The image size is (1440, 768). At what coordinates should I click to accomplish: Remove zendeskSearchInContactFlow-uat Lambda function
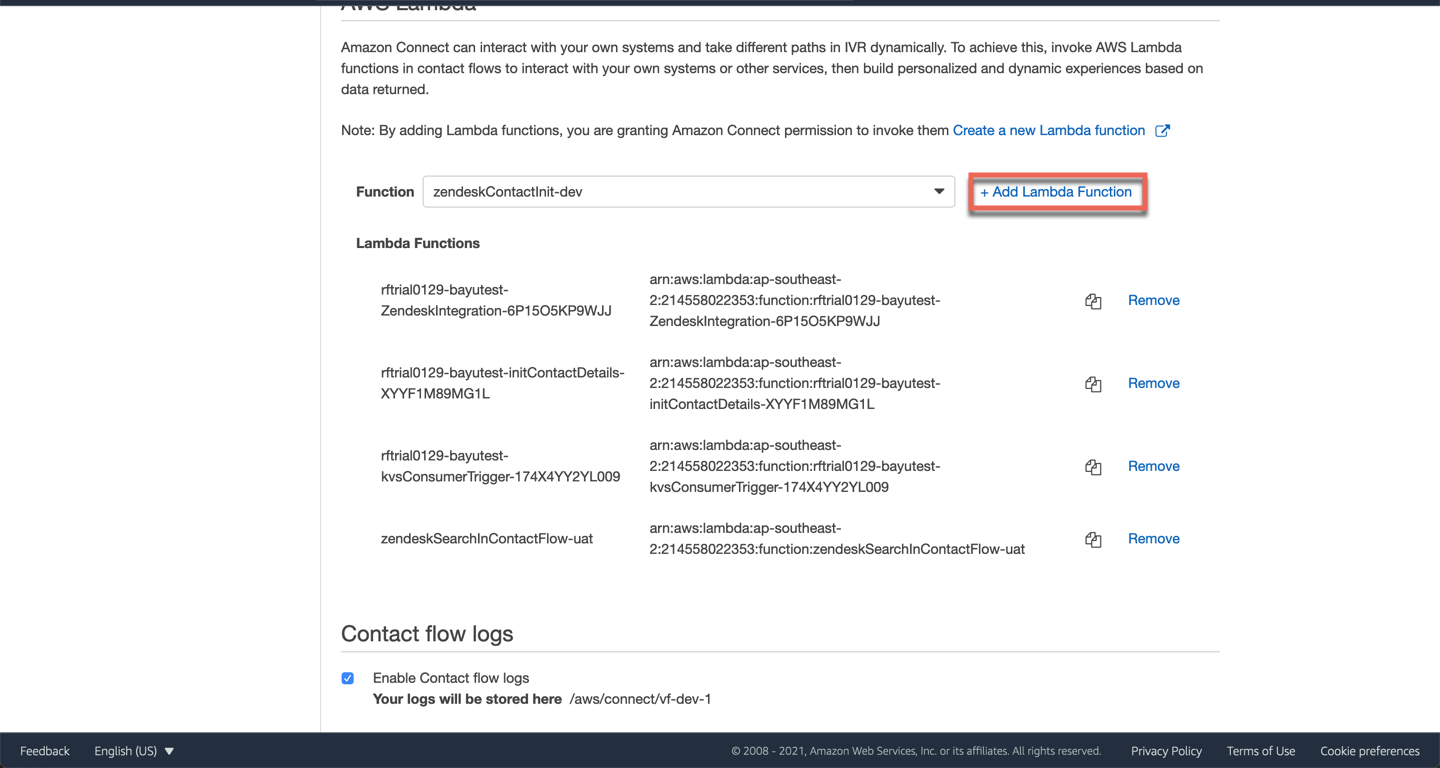pos(1153,539)
